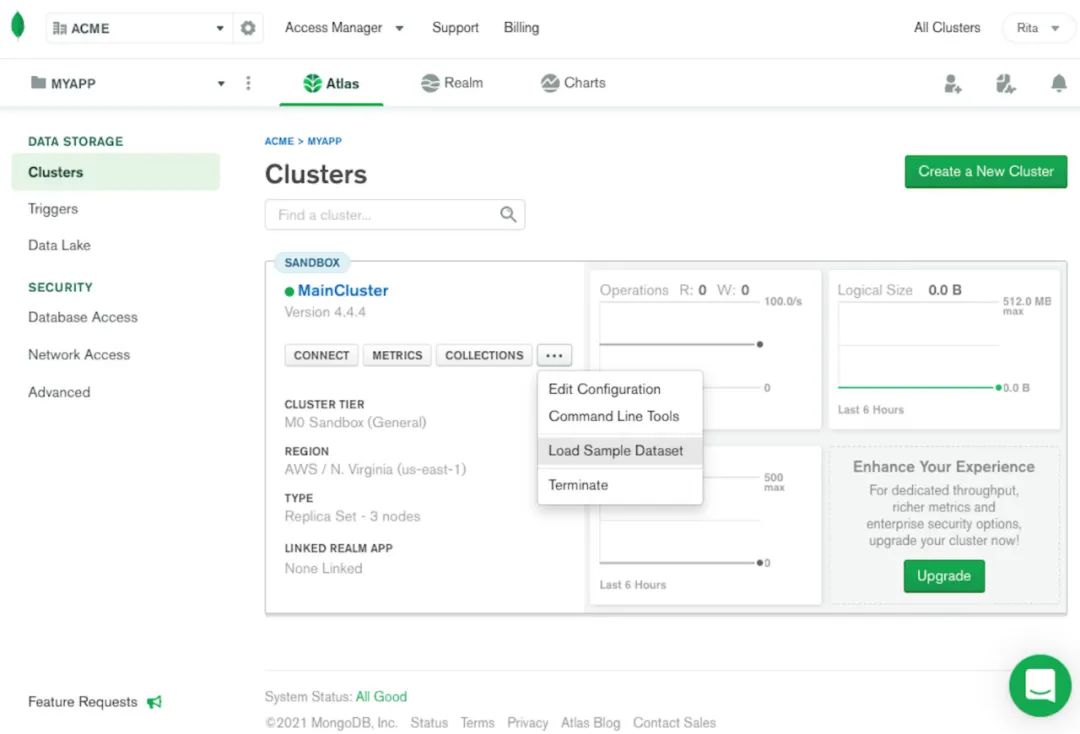Open the MainCluster link

343,291
